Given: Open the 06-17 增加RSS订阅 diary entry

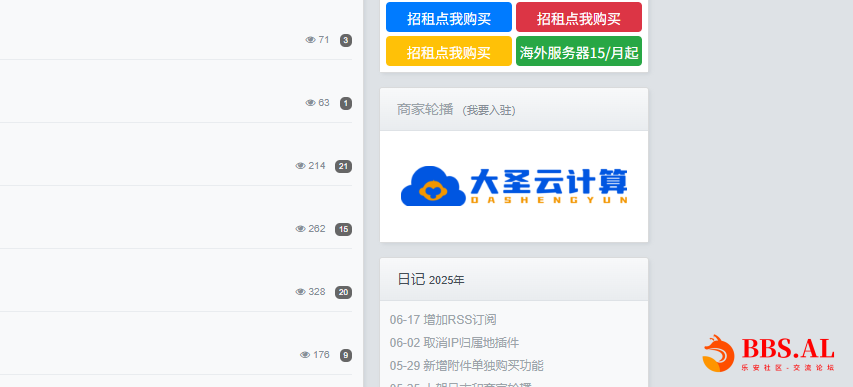Looking at the screenshot, I should click(x=443, y=320).
